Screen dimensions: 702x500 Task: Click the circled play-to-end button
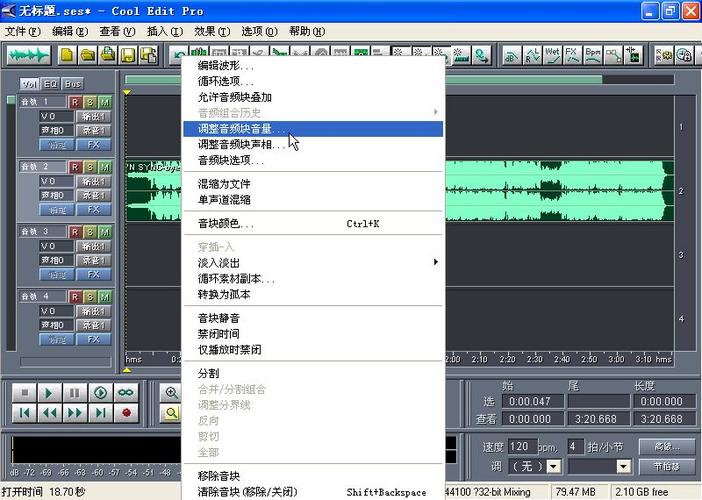click(100, 393)
